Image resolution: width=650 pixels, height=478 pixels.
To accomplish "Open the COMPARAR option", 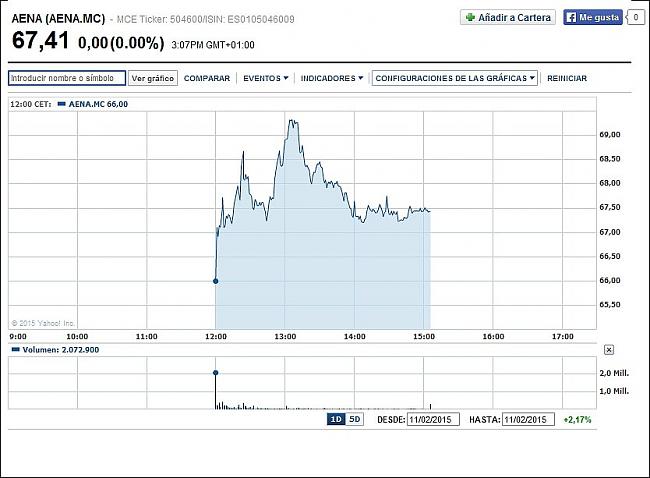I will pyautogui.click(x=206, y=78).
